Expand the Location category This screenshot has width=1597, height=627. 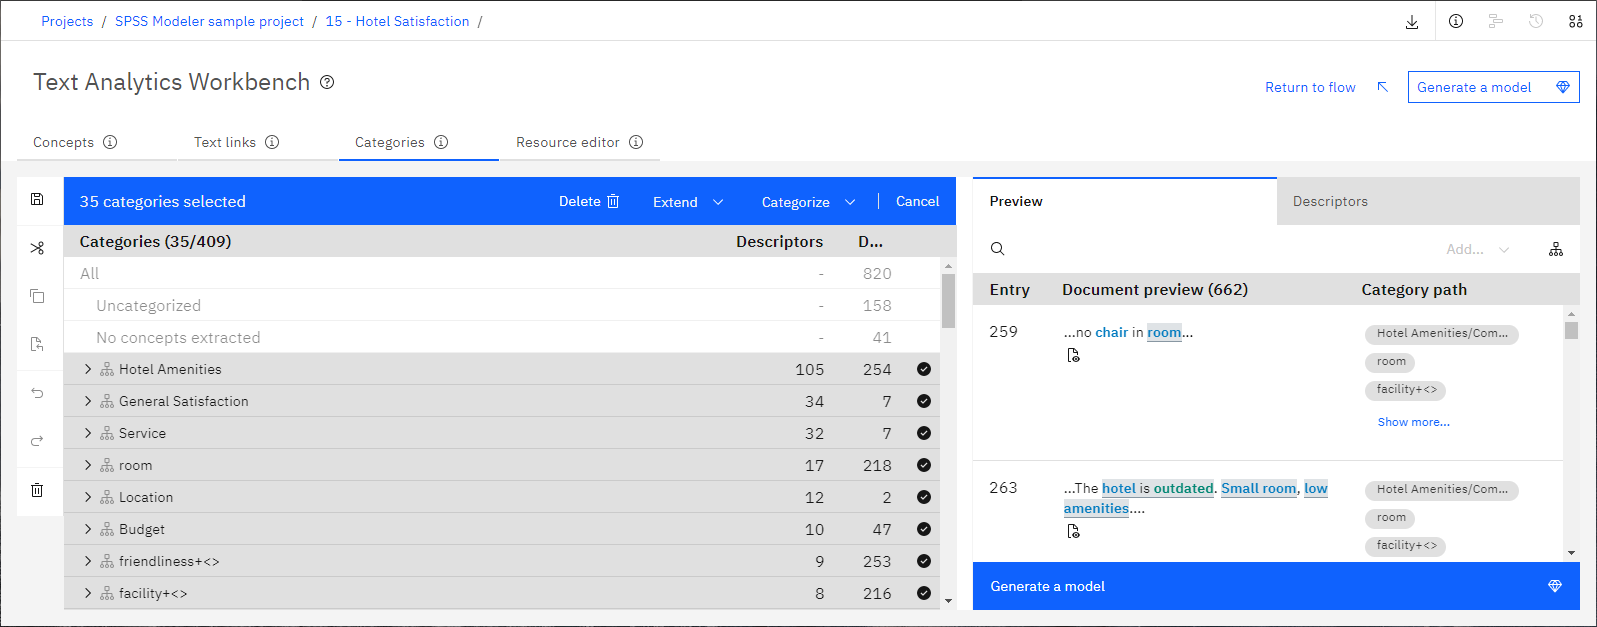point(88,497)
